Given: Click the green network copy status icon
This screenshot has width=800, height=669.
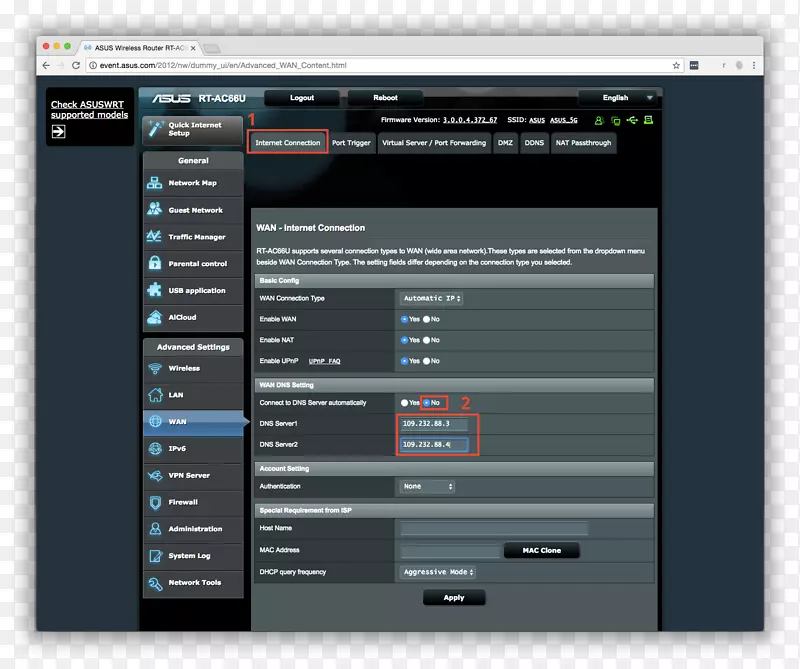Looking at the screenshot, I should 616,120.
